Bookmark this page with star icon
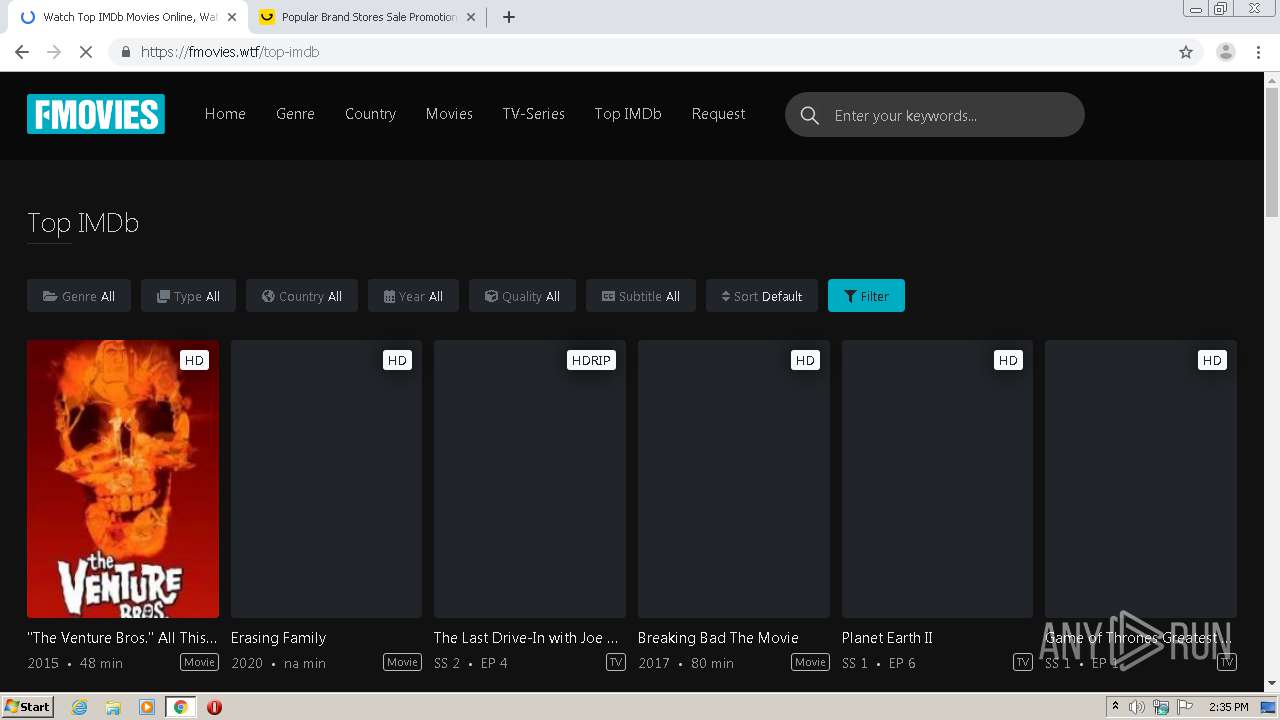Viewport: 1280px width, 720px height. coord(1186,52)
